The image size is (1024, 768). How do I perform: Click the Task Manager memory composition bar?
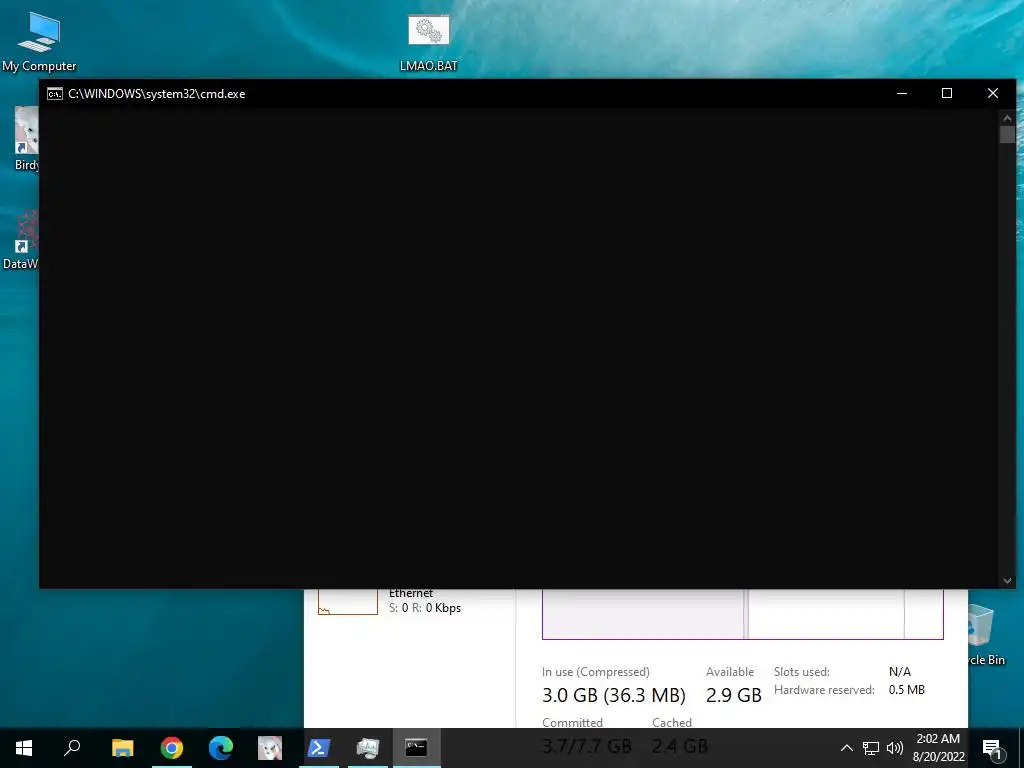click(743, 613)
